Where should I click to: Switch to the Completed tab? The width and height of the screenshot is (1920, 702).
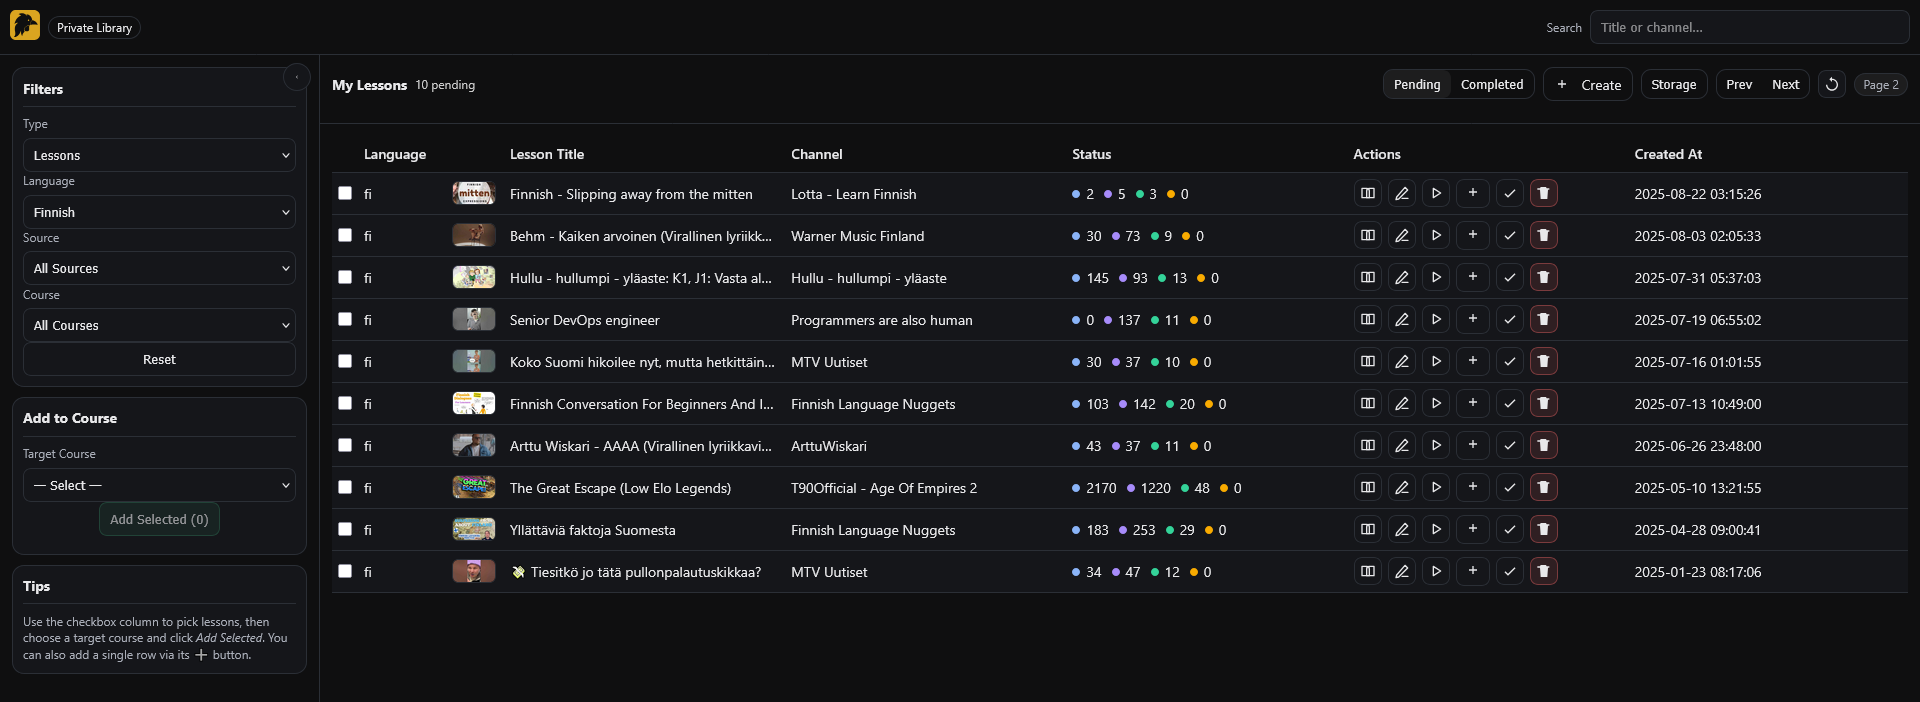point(1492,85)
